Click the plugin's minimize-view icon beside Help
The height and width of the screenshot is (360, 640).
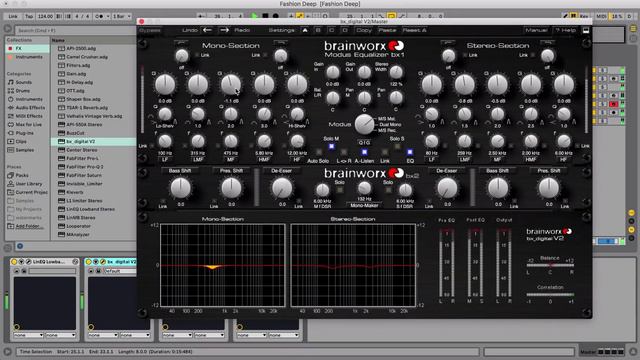[x=586, y=30]
